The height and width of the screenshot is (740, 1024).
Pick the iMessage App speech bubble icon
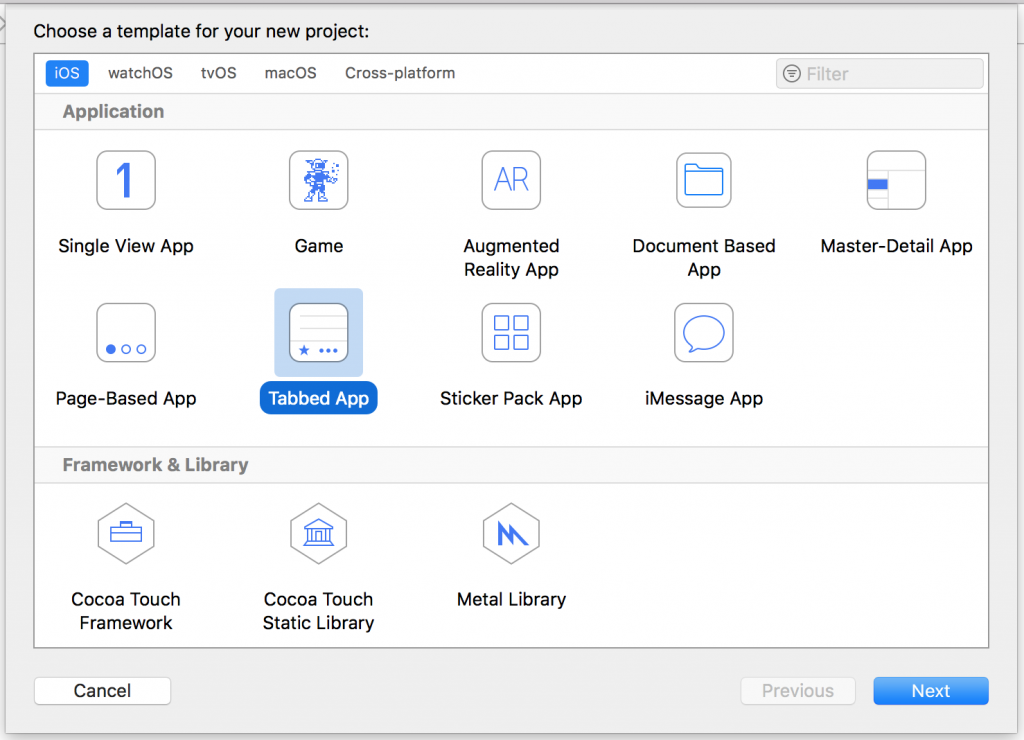[704, 332]
